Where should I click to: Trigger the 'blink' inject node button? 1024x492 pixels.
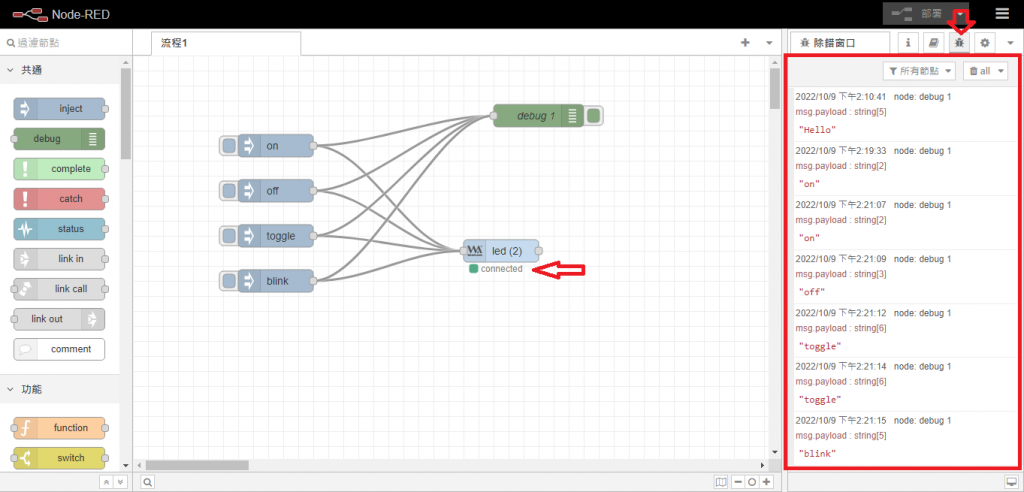229,281
